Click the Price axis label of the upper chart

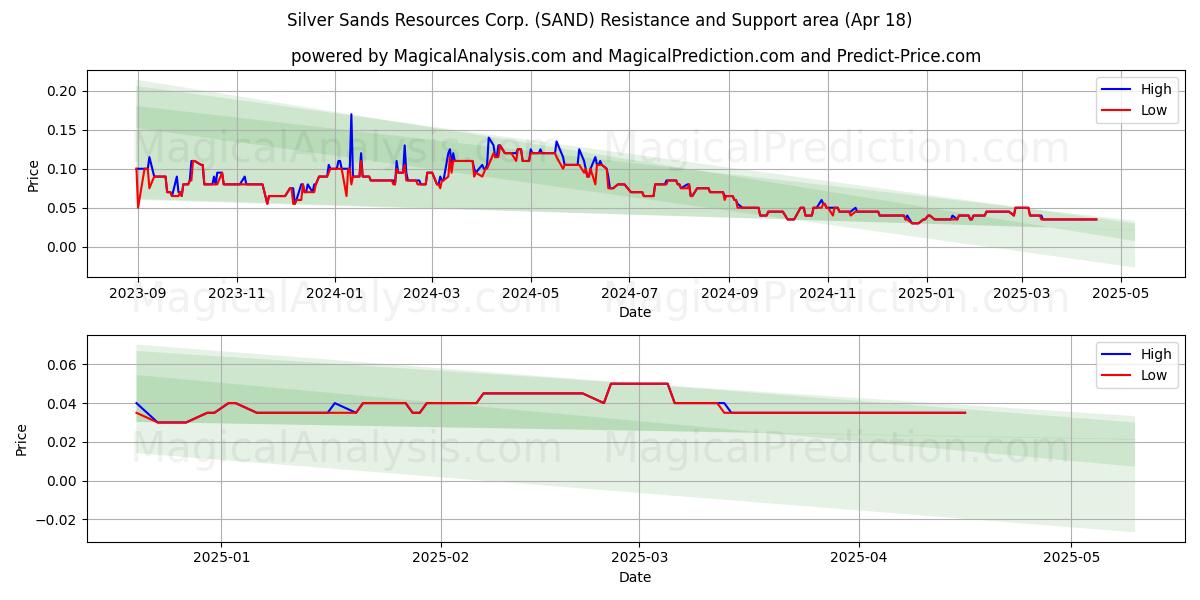tap(33, 174)
